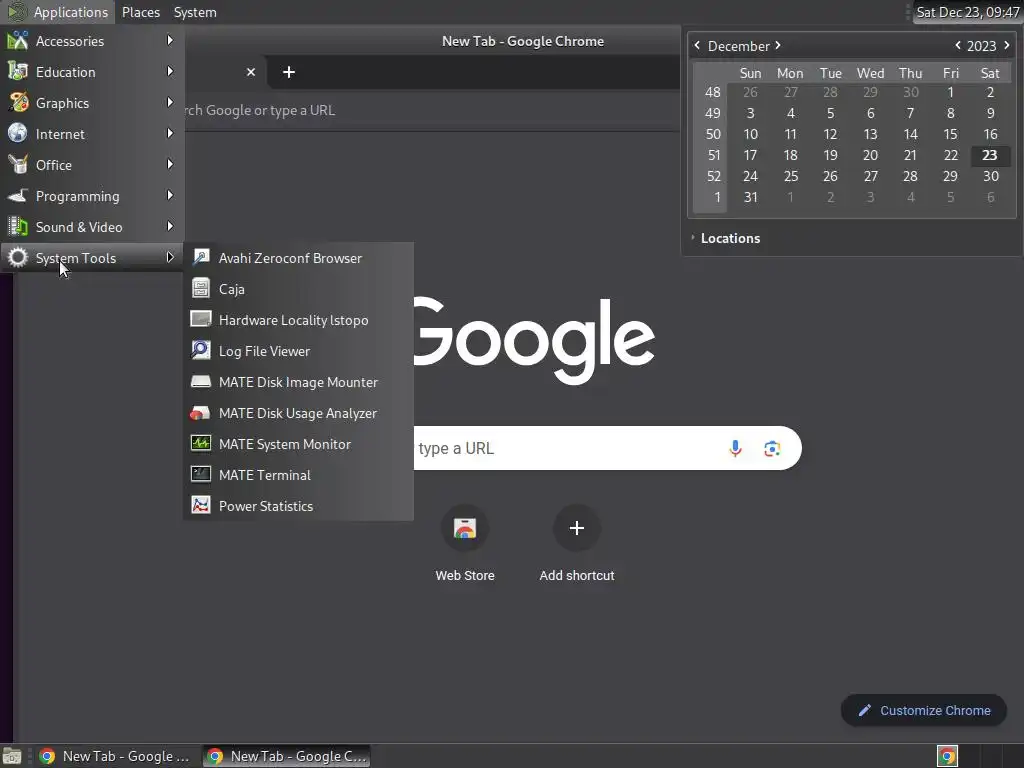Switch to second New Tab - Google C... taskbar window
Image resolution: width=1024 pixels, height=768 pixels.
[x=286, y=756]
